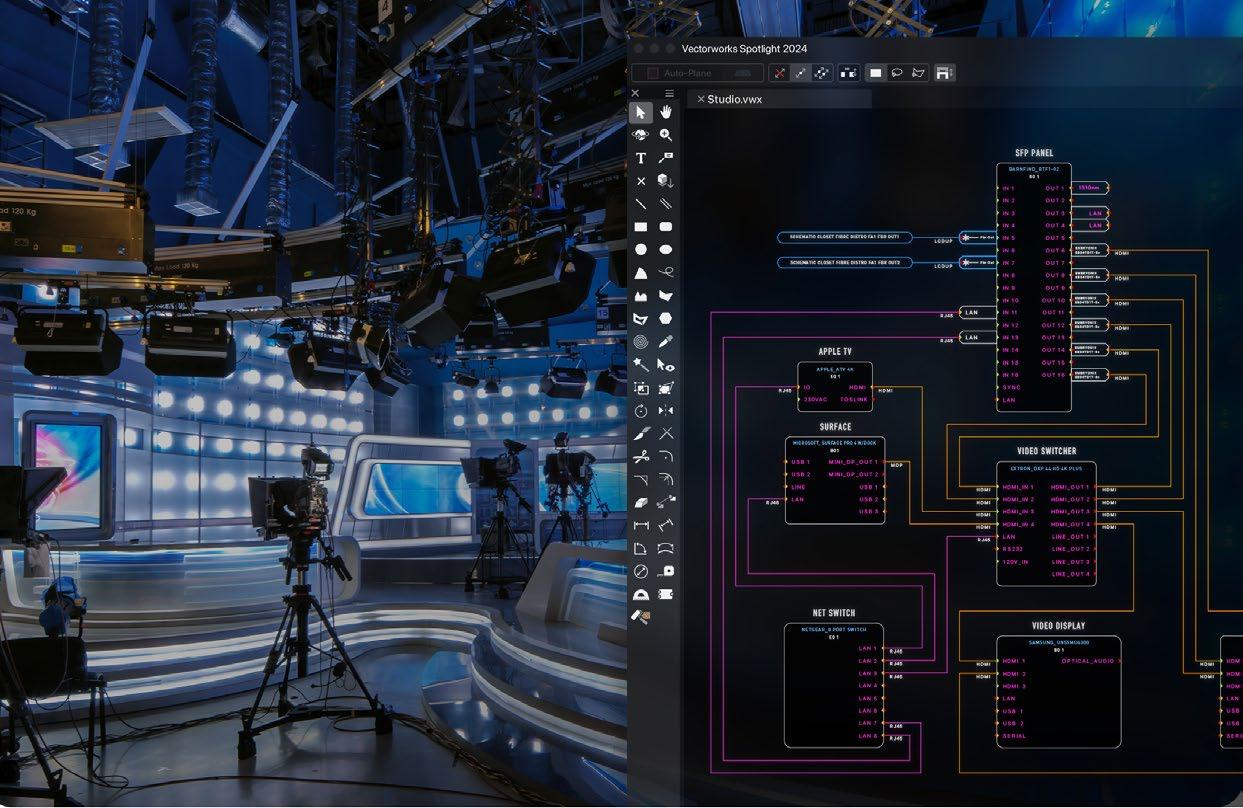The width and height of the screenshot is (1243, 808).
Task: Select the Offset tool
Action: click(x=666, y=480)
